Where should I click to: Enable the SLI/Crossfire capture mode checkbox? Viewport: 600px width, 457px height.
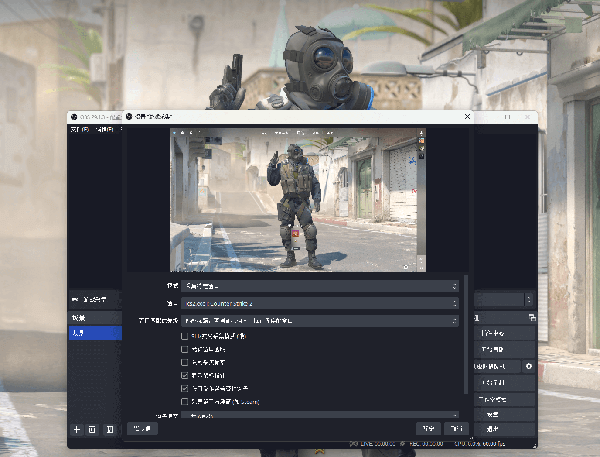click(184, 336)
